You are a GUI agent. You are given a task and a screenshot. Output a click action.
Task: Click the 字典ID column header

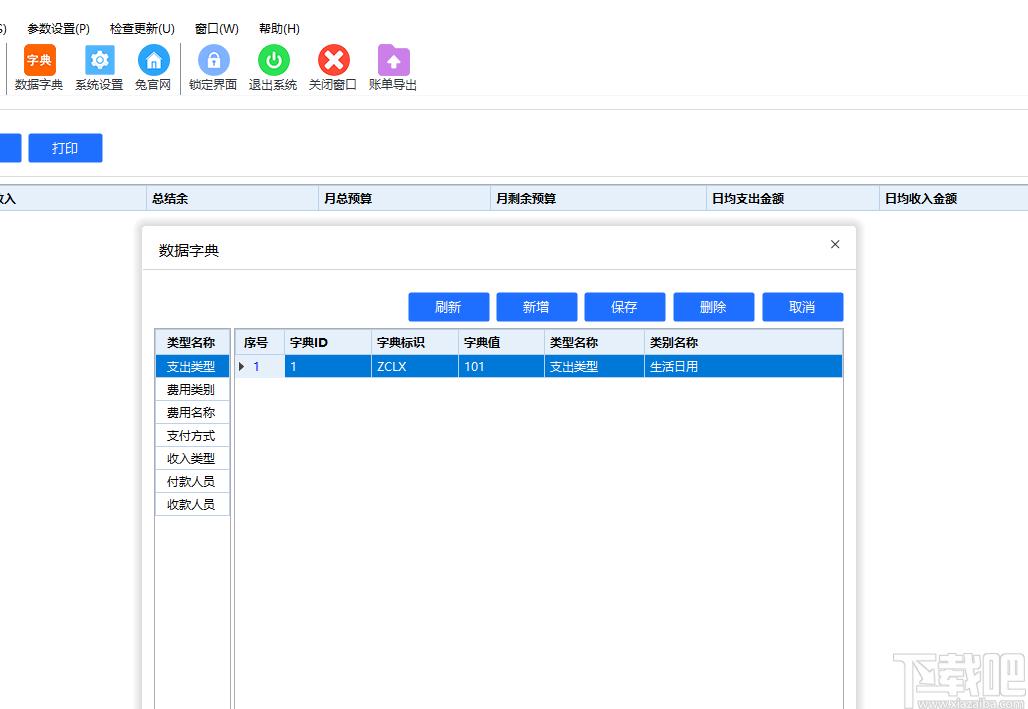pos(328,342)
